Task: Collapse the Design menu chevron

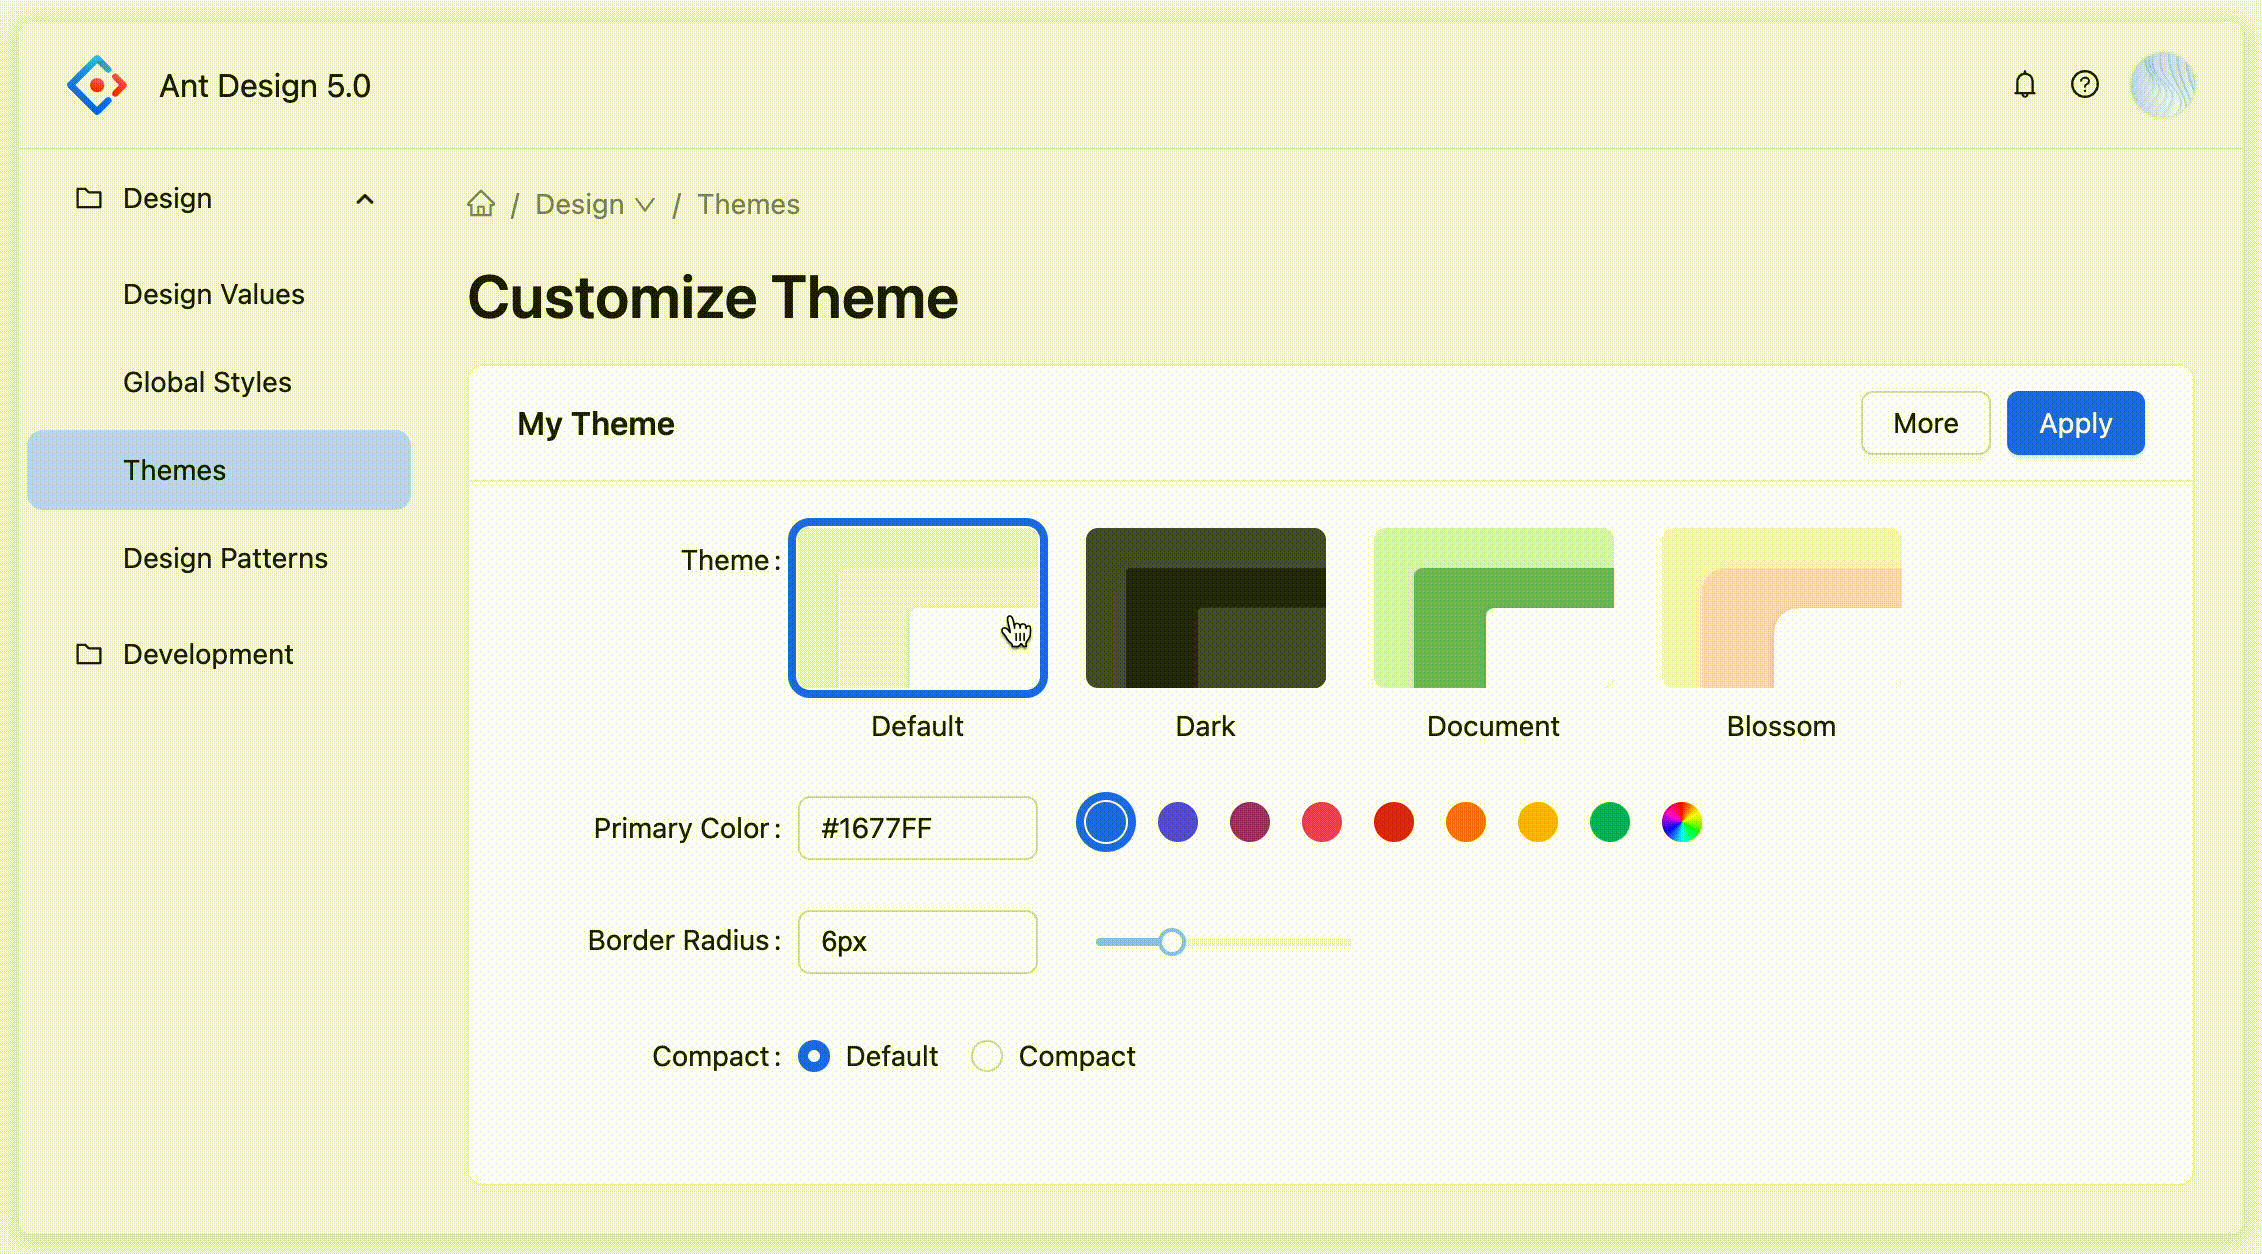Action: [365, 199]
